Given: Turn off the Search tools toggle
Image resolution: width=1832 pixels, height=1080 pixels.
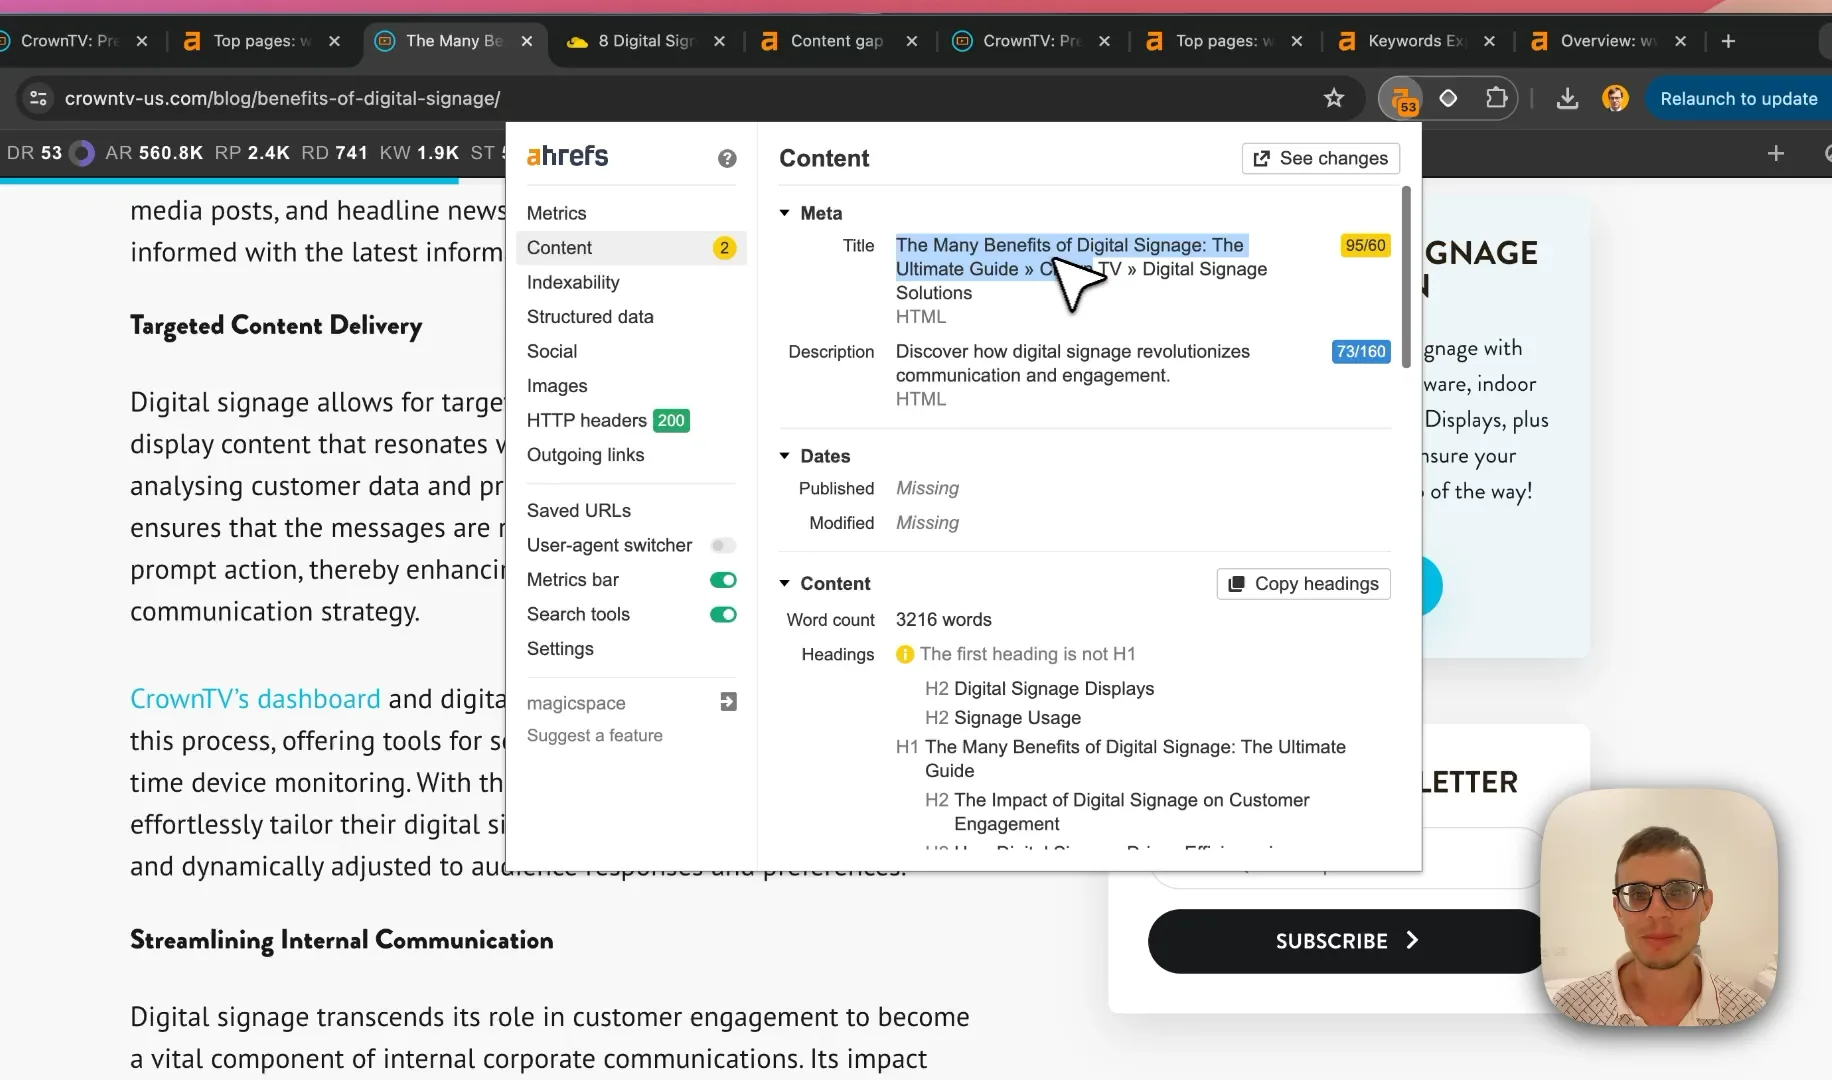Looking at the screenshot, I should pos(723,614).
